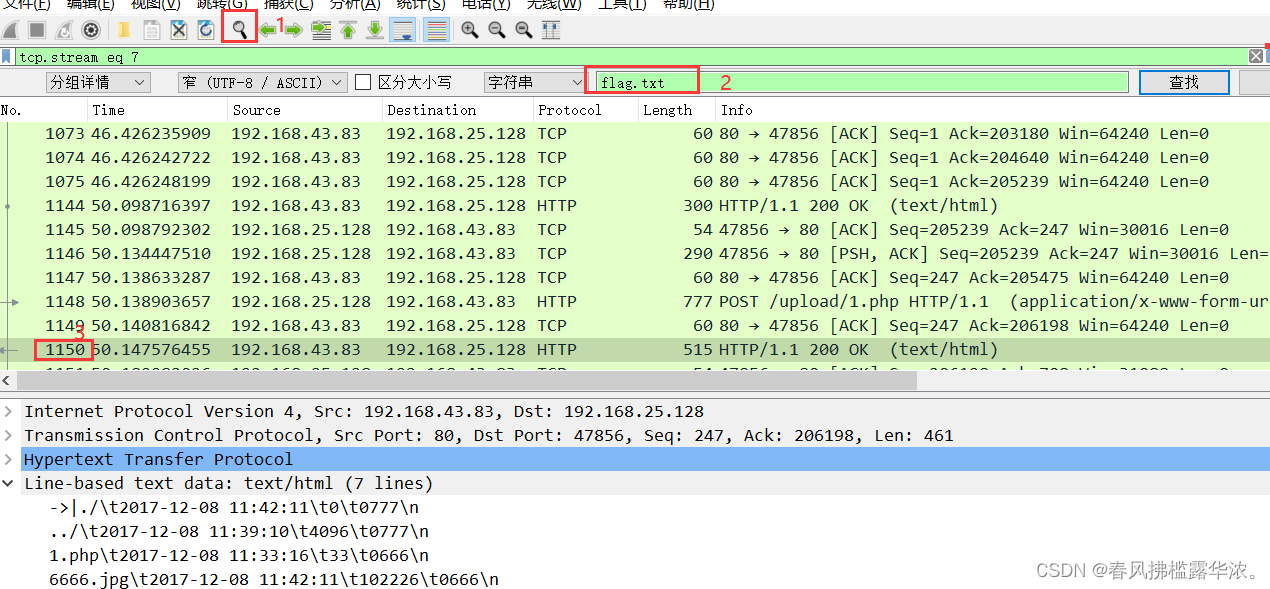
Task: Expand Transmission Control Protocol section
Action: (8, 435)
